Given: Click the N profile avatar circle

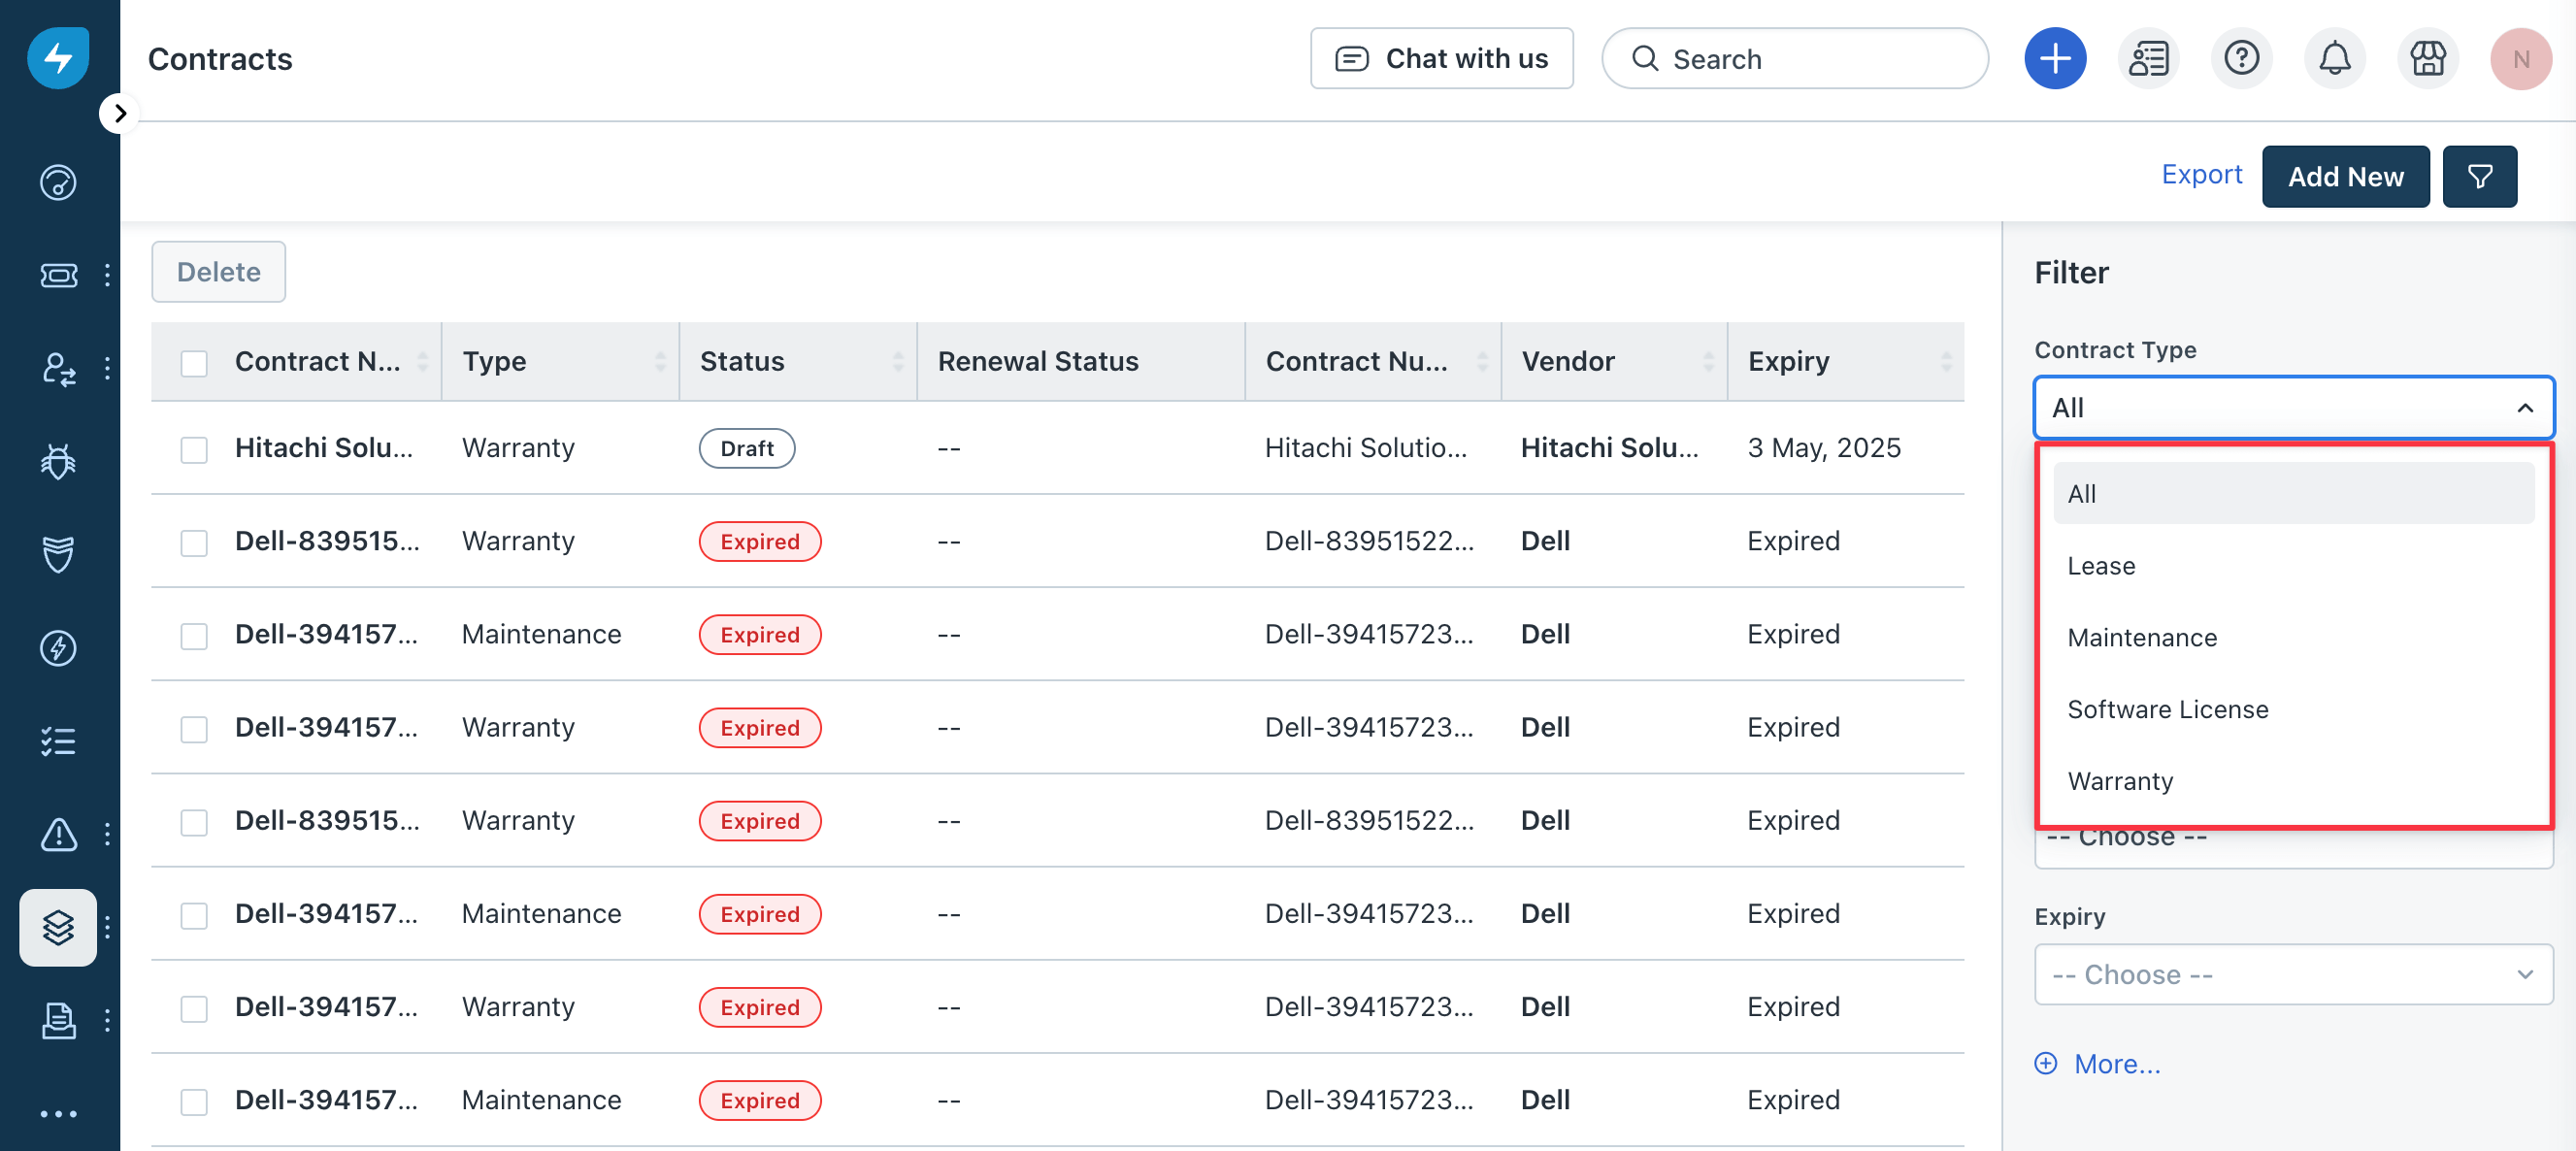Looking at the screenshot, I should pyautogui.click(x=2521, y=59).
